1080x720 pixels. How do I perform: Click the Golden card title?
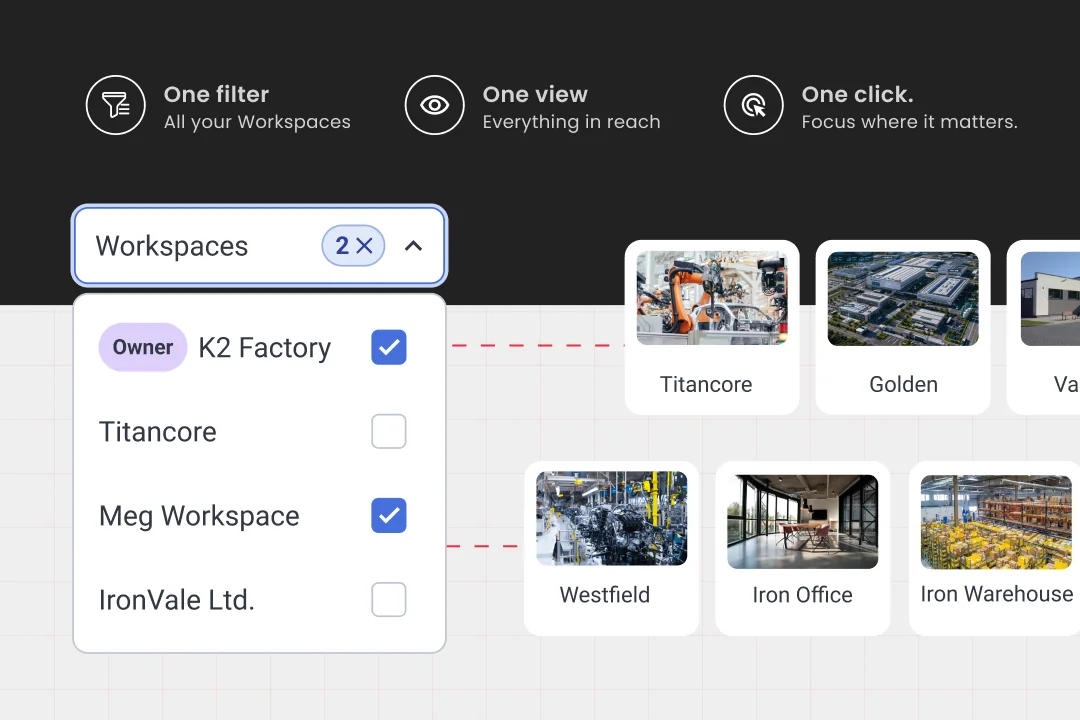(x=904, y=384)
